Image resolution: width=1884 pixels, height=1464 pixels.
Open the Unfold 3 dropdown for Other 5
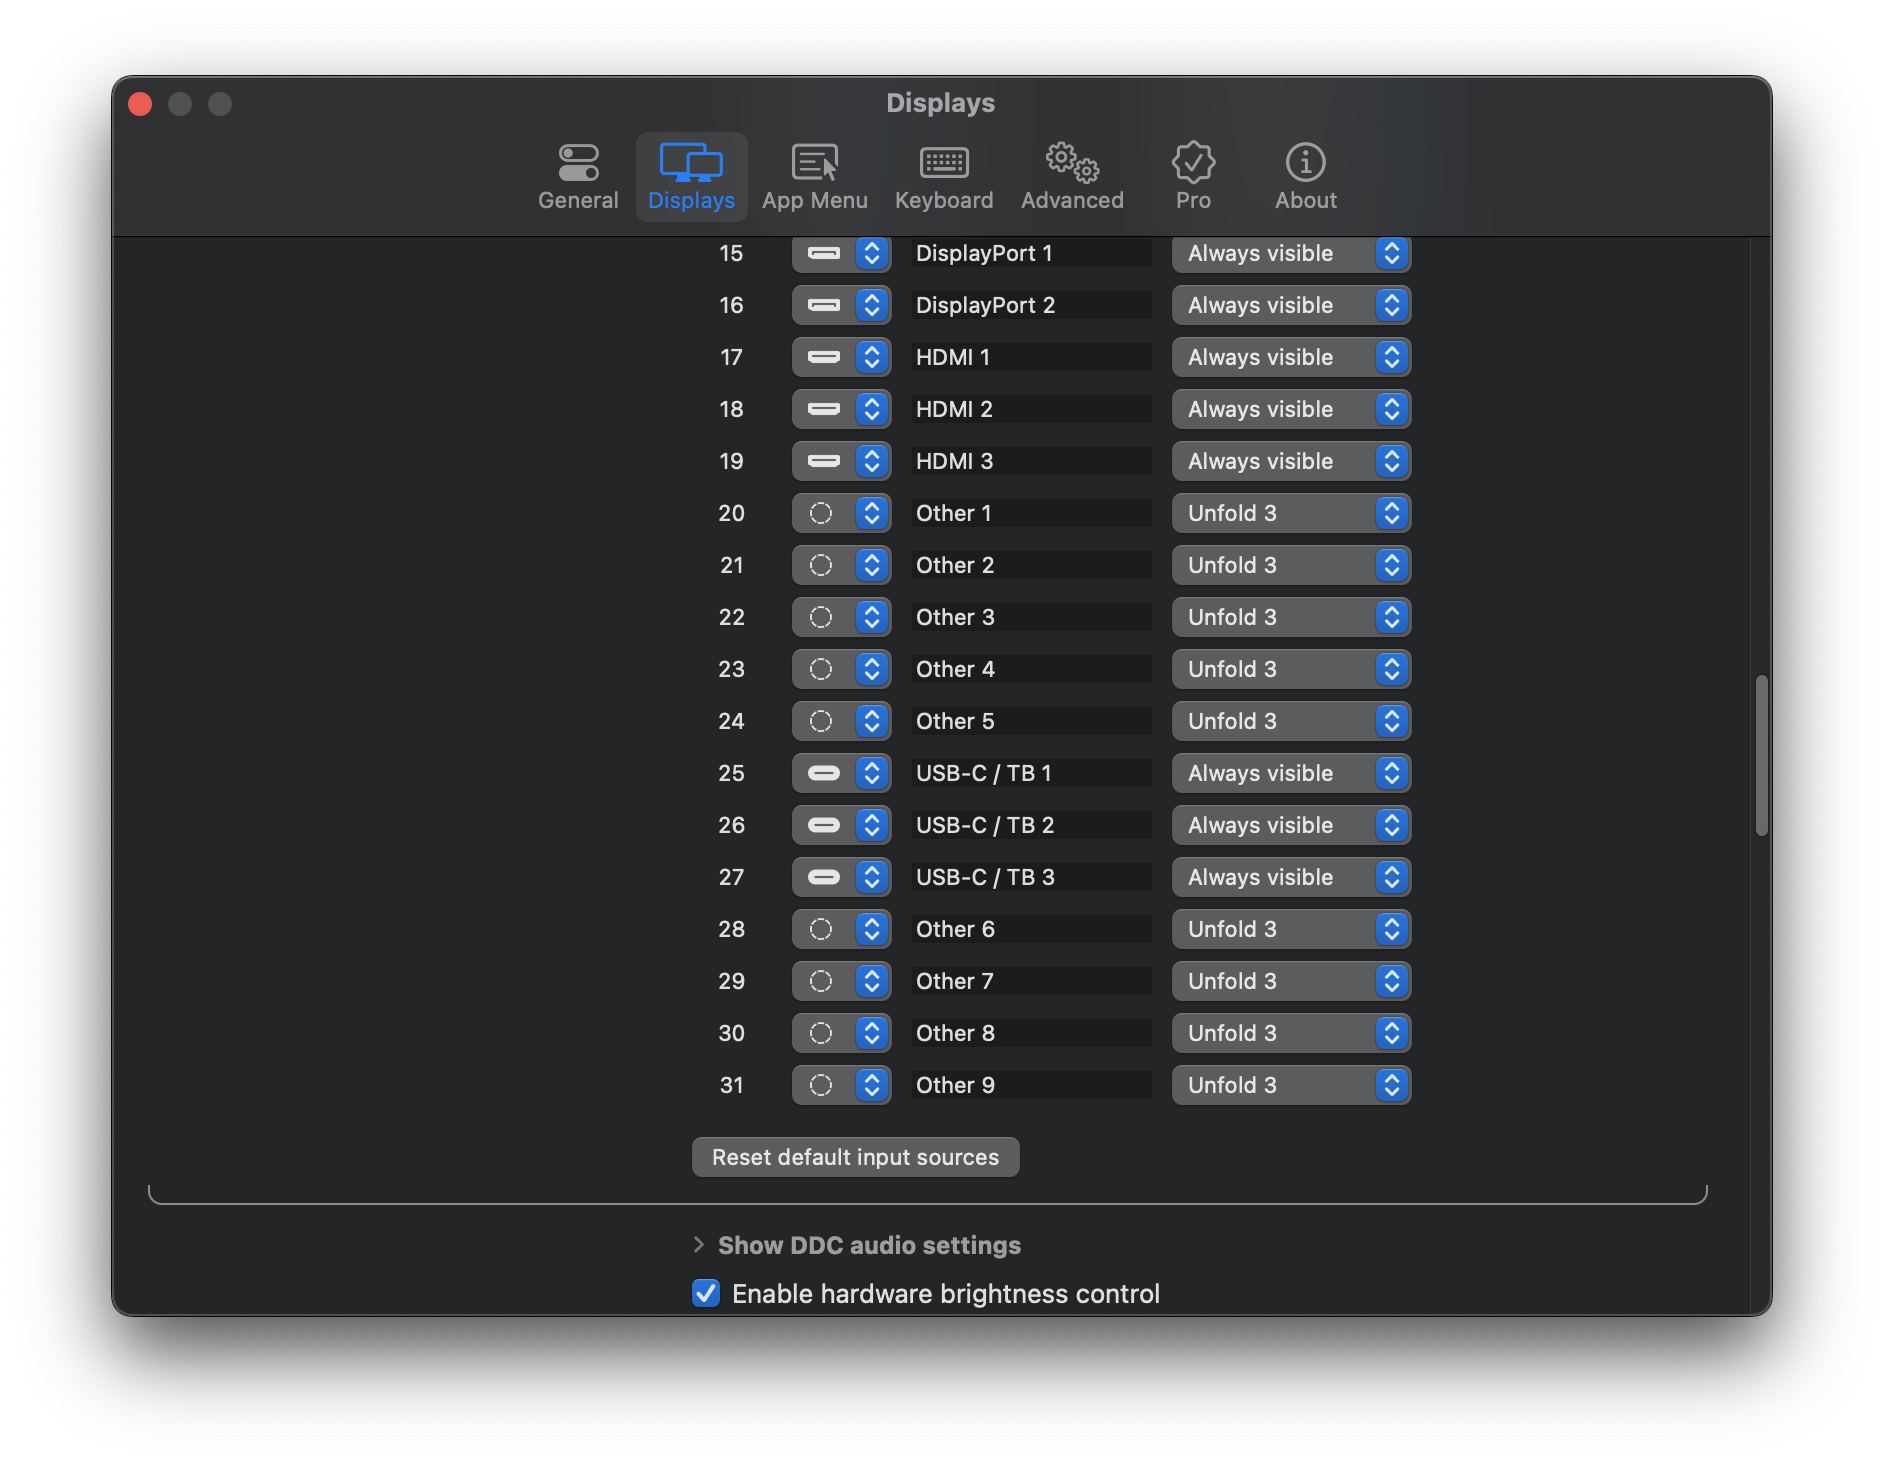click(x=1291, y=721)
